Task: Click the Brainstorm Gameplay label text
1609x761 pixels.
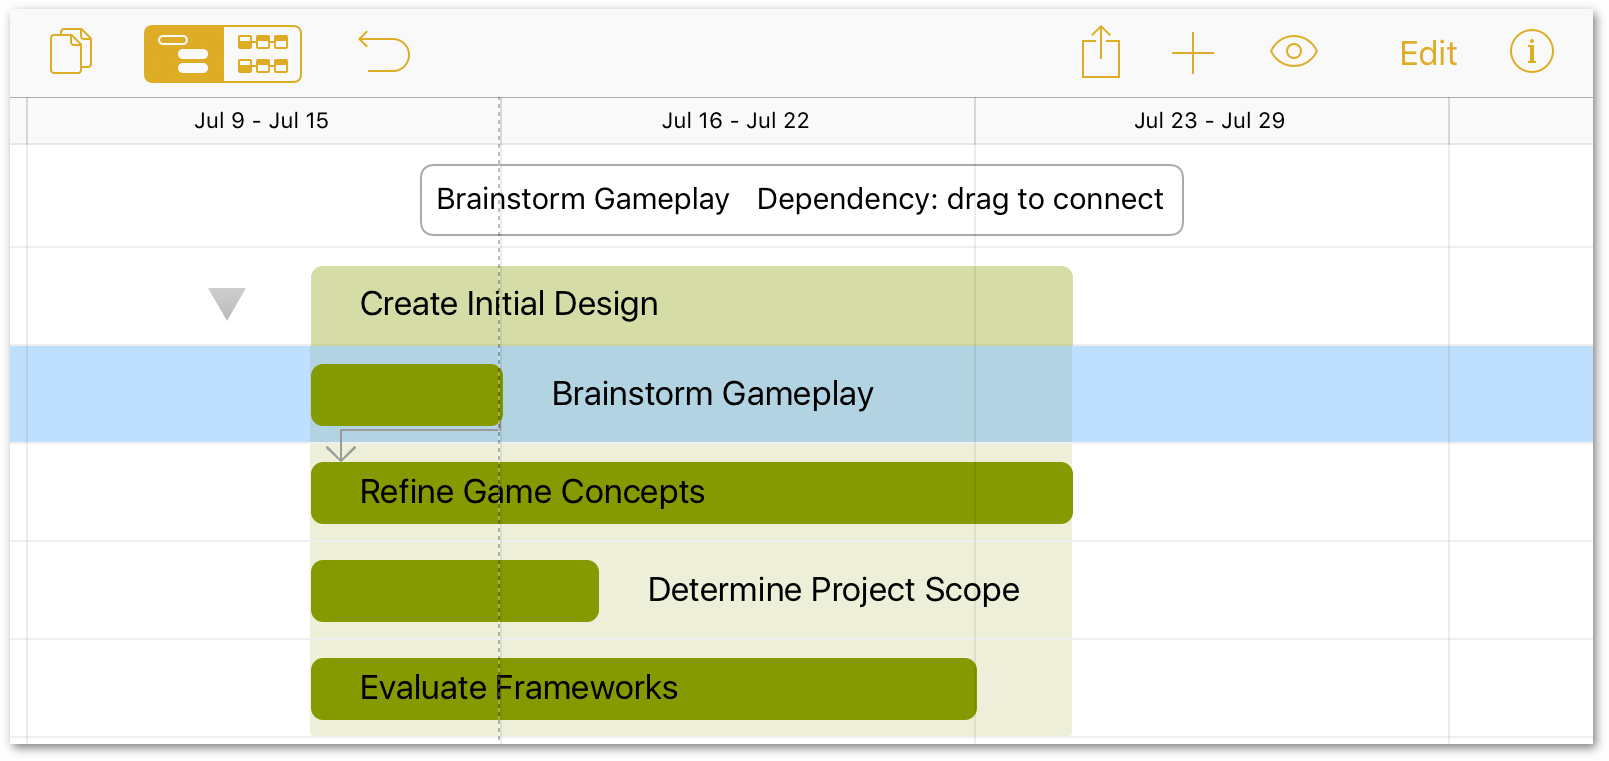Action: tap(713, 394)
